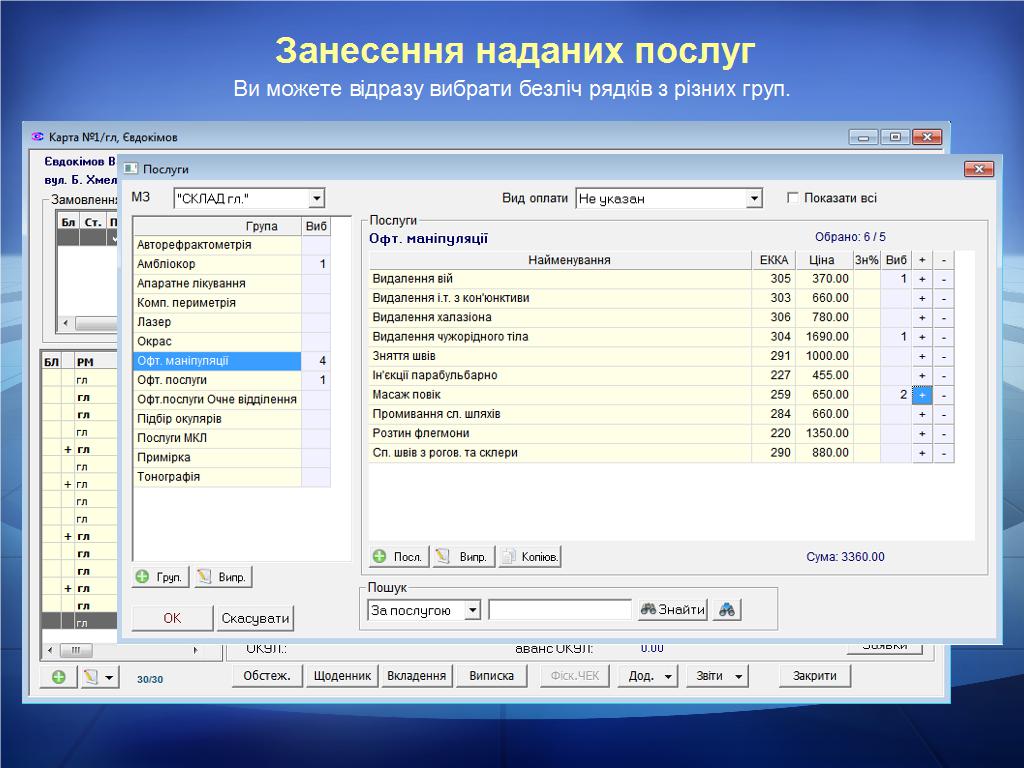Click the search text input field
The height and width of the screenshot is (768, 1024).
click(x=560, y=610)
